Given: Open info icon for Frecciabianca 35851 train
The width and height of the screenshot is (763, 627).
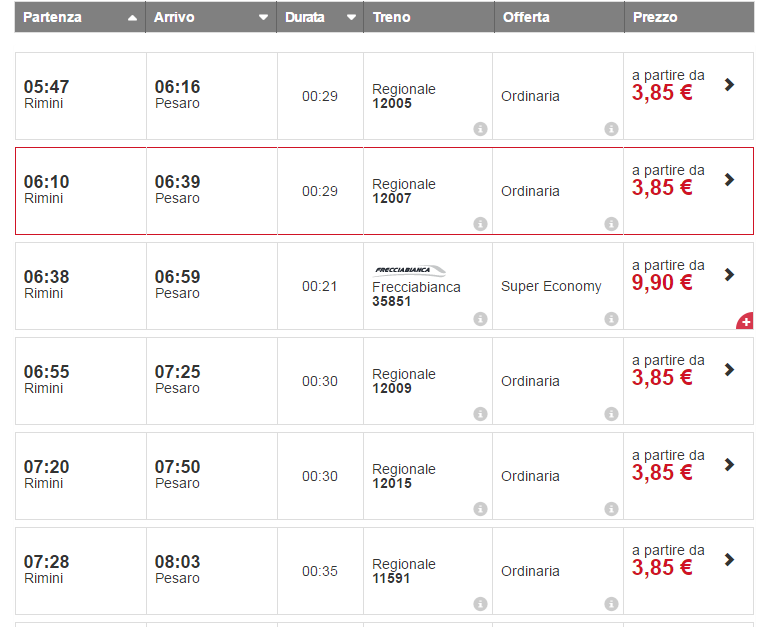Looking at the screenshot, I should click(480, 319).
